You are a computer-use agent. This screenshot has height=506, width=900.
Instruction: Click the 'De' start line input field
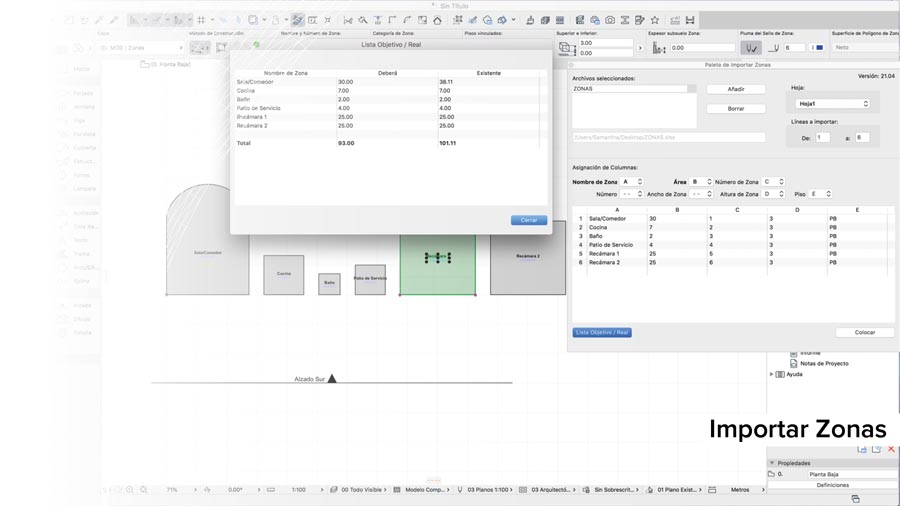822,137
